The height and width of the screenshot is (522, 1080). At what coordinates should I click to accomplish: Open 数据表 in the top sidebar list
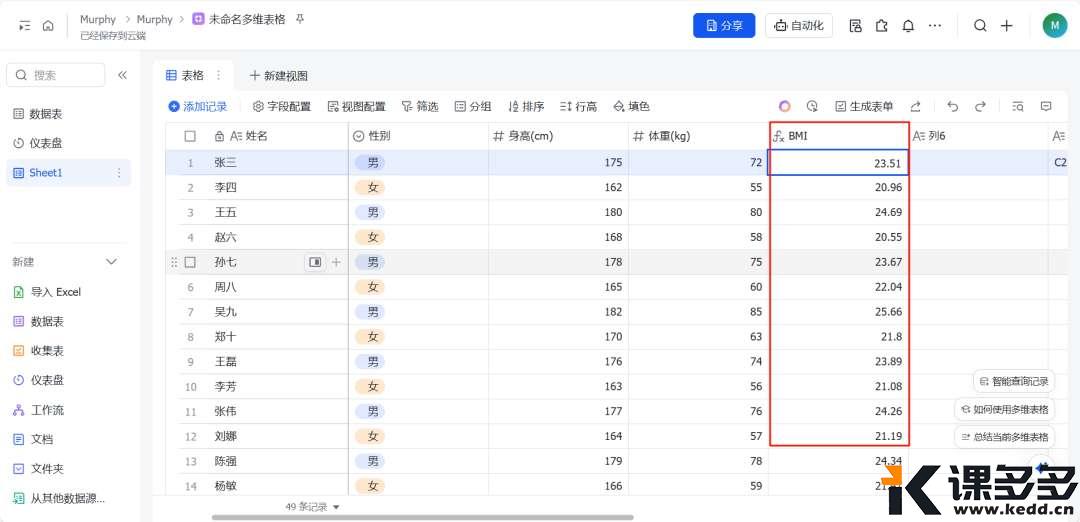(x=38, y=114)
